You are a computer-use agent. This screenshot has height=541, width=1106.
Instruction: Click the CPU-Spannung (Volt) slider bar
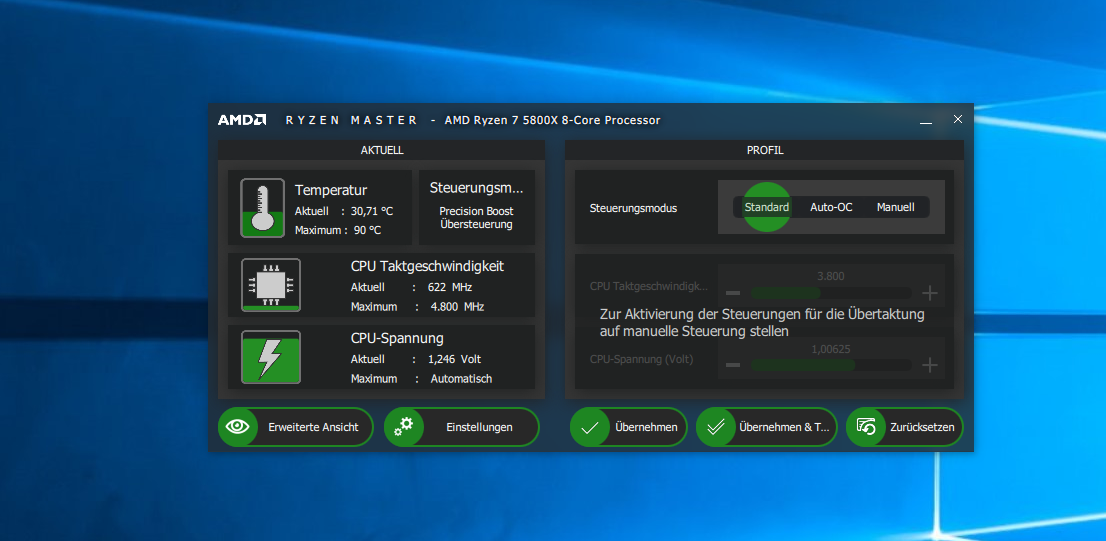tap(831, 365)
